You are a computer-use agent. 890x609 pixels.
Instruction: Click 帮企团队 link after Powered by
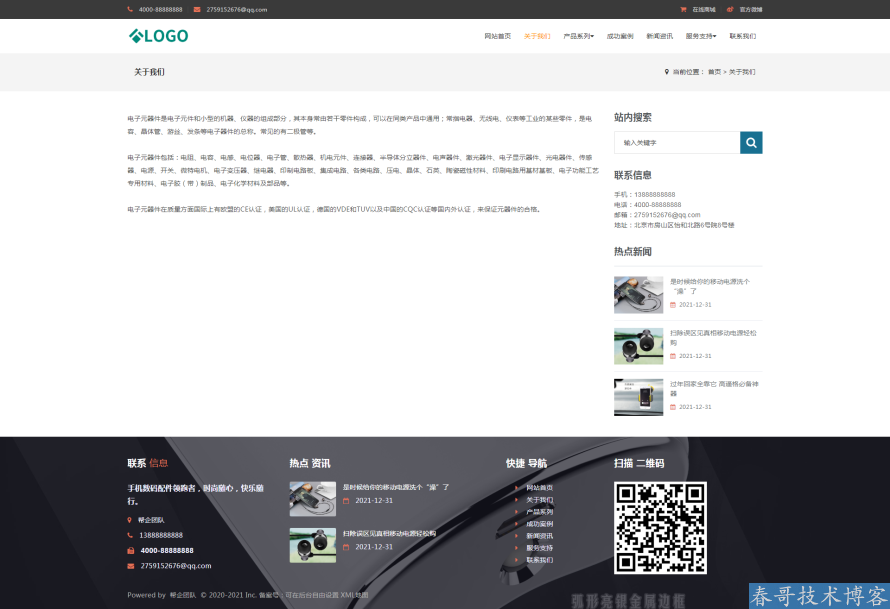point(183,595)
